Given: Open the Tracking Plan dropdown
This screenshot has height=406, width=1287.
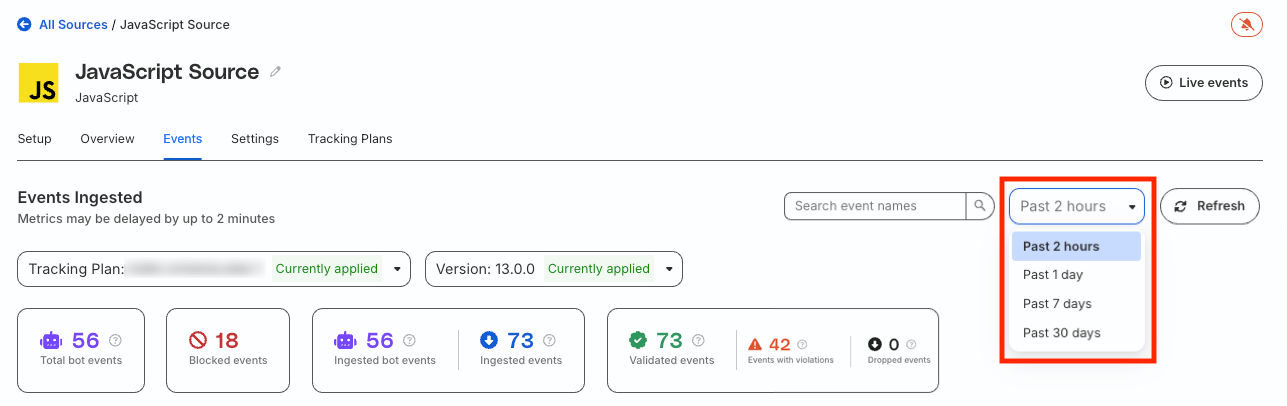Looking at the screenshot, I should coord(214,269).
